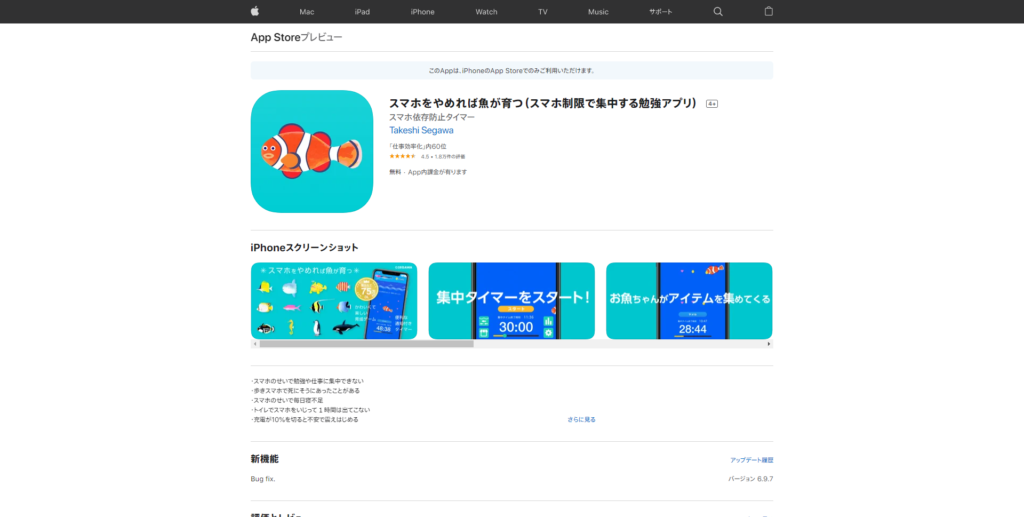This screenshot has height=517, width=1024.
Task: Click the Apple logo in navigation bar
Action: (x=255, y=11)
